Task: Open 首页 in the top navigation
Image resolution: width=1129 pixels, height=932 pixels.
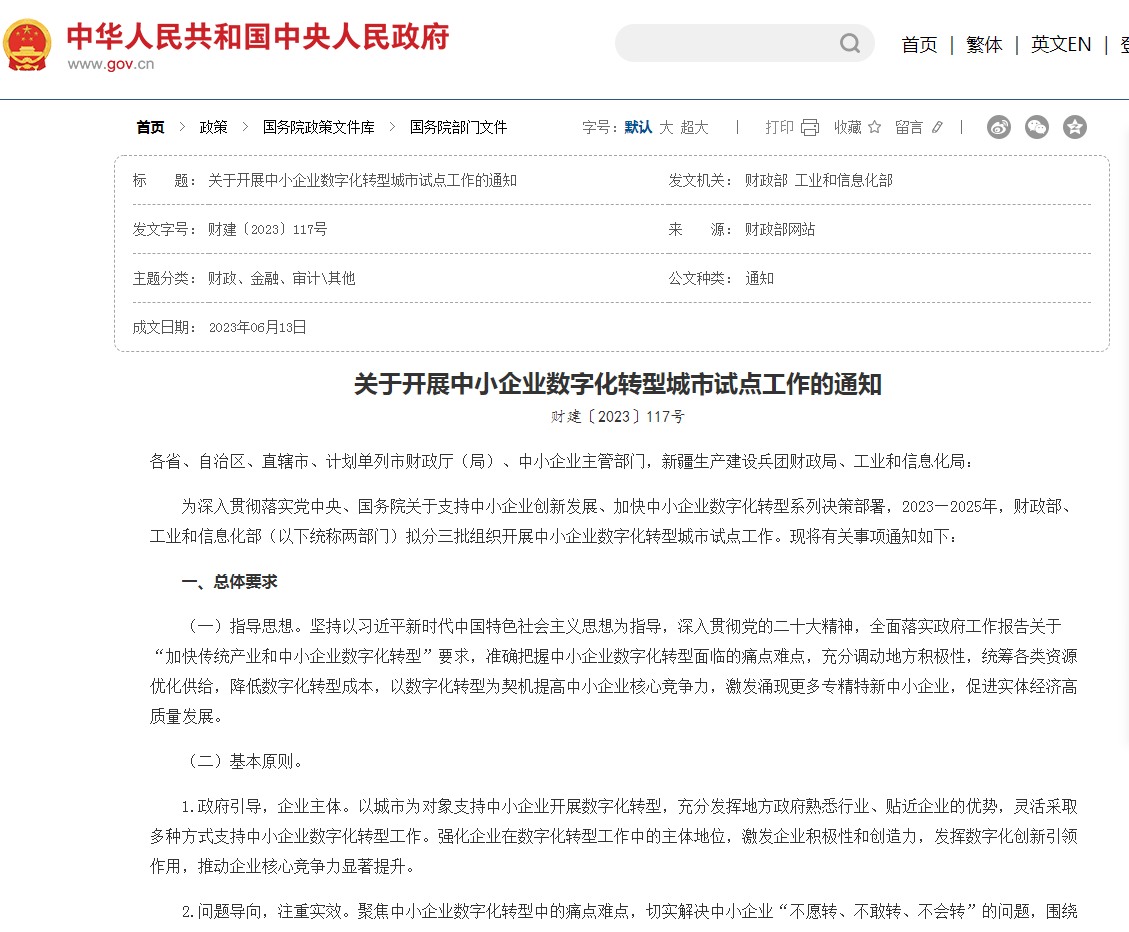Action: click(x=919, y=45)
